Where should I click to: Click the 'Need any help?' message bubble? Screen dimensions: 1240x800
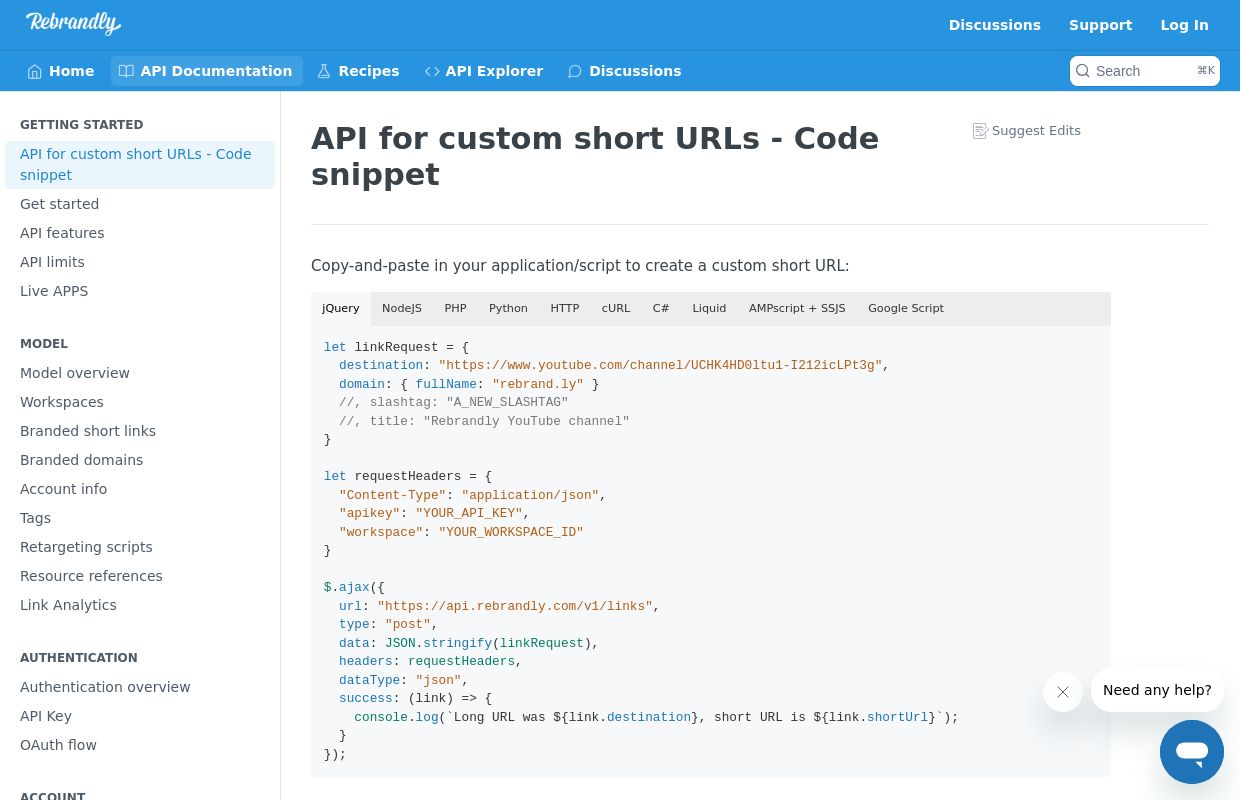(x=1157, y=690)
